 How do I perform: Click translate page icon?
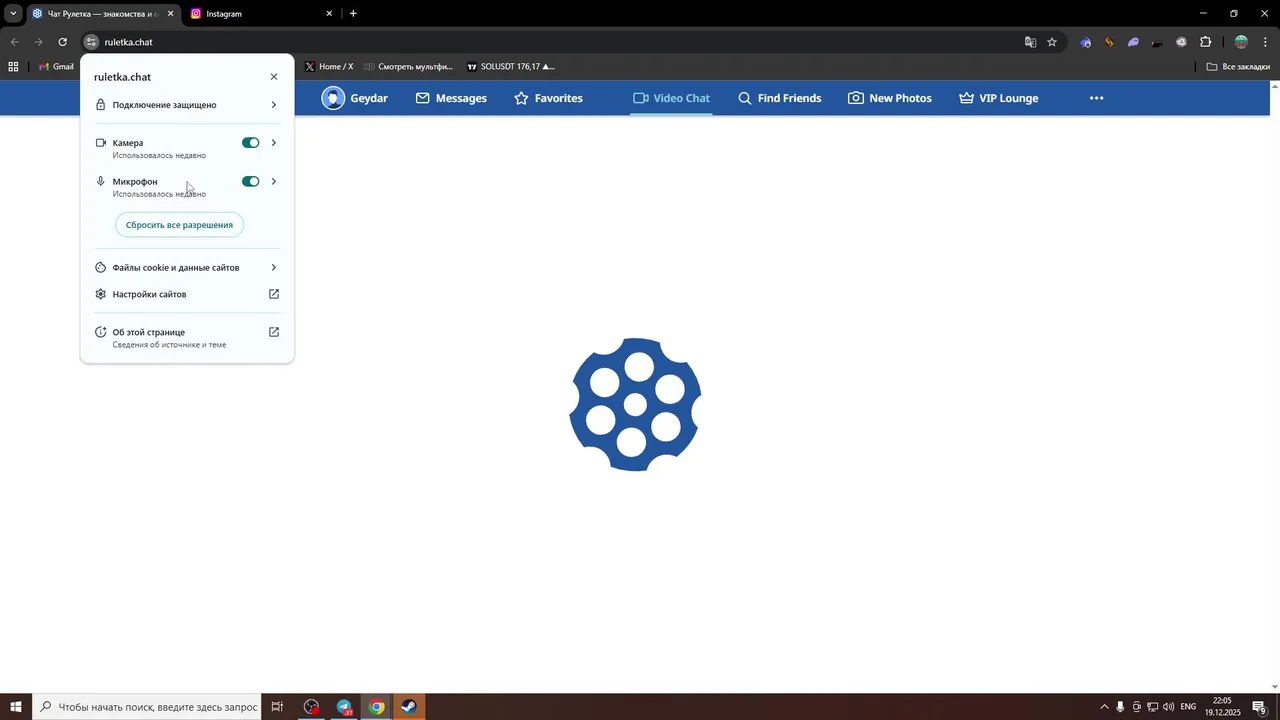tap(1030, 42)
